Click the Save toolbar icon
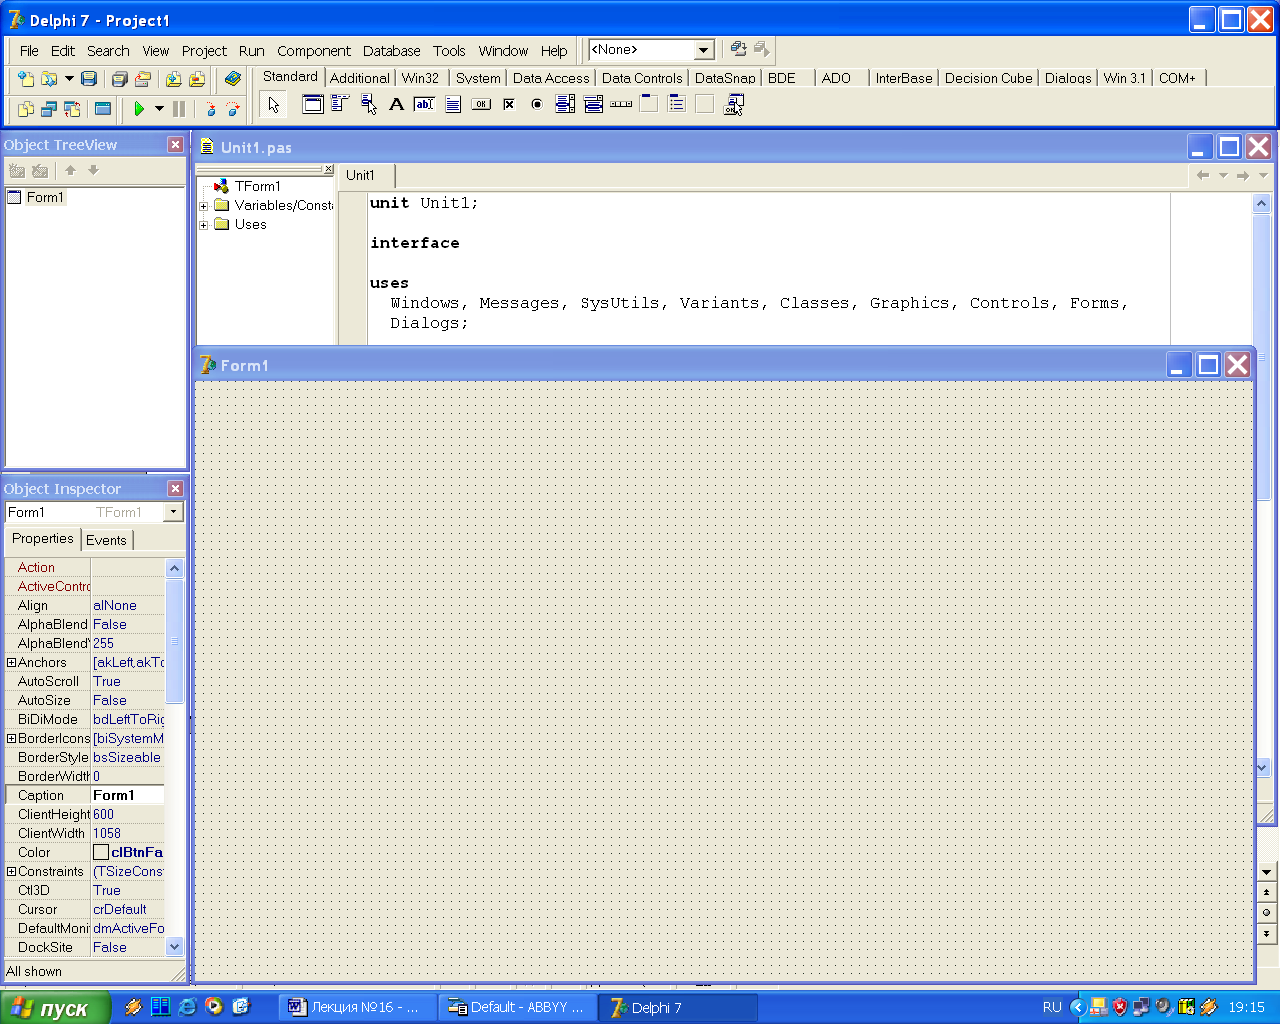The height and width of the screenshot is (1024, 1280). (89, 79)
